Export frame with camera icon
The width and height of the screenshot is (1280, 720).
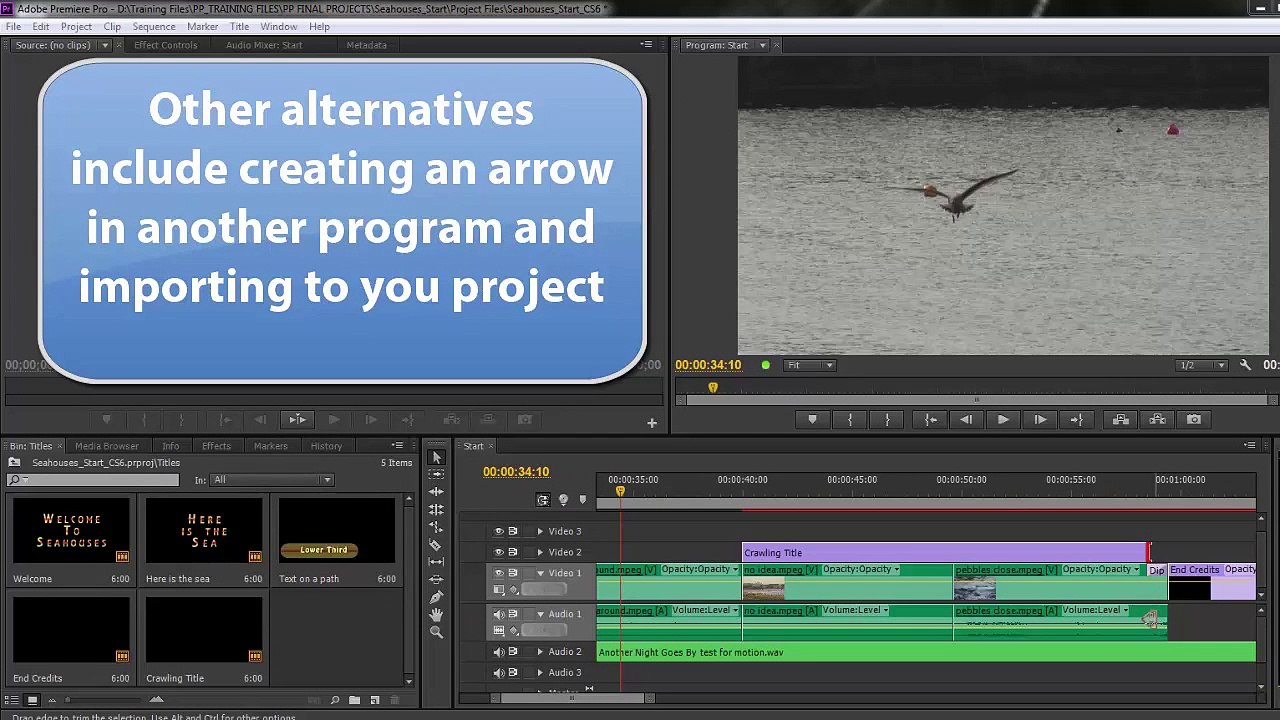click(x=1194, y=420)
